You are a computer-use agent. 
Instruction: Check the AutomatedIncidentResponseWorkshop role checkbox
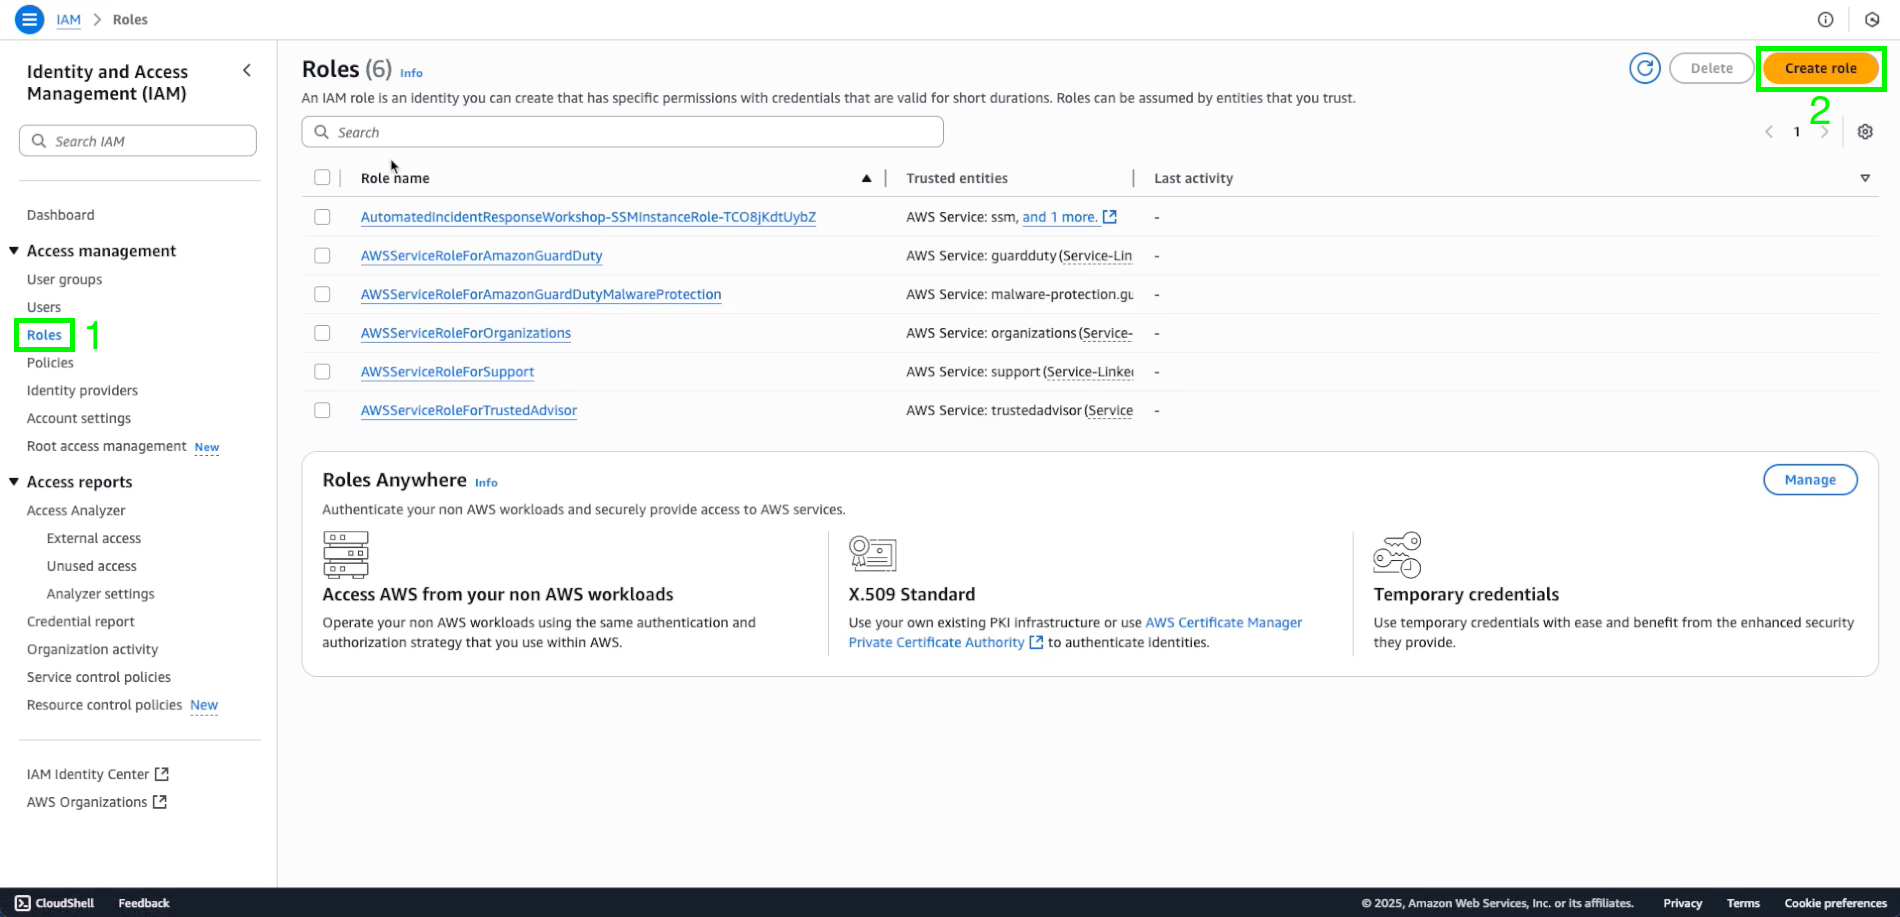(322, 217)
